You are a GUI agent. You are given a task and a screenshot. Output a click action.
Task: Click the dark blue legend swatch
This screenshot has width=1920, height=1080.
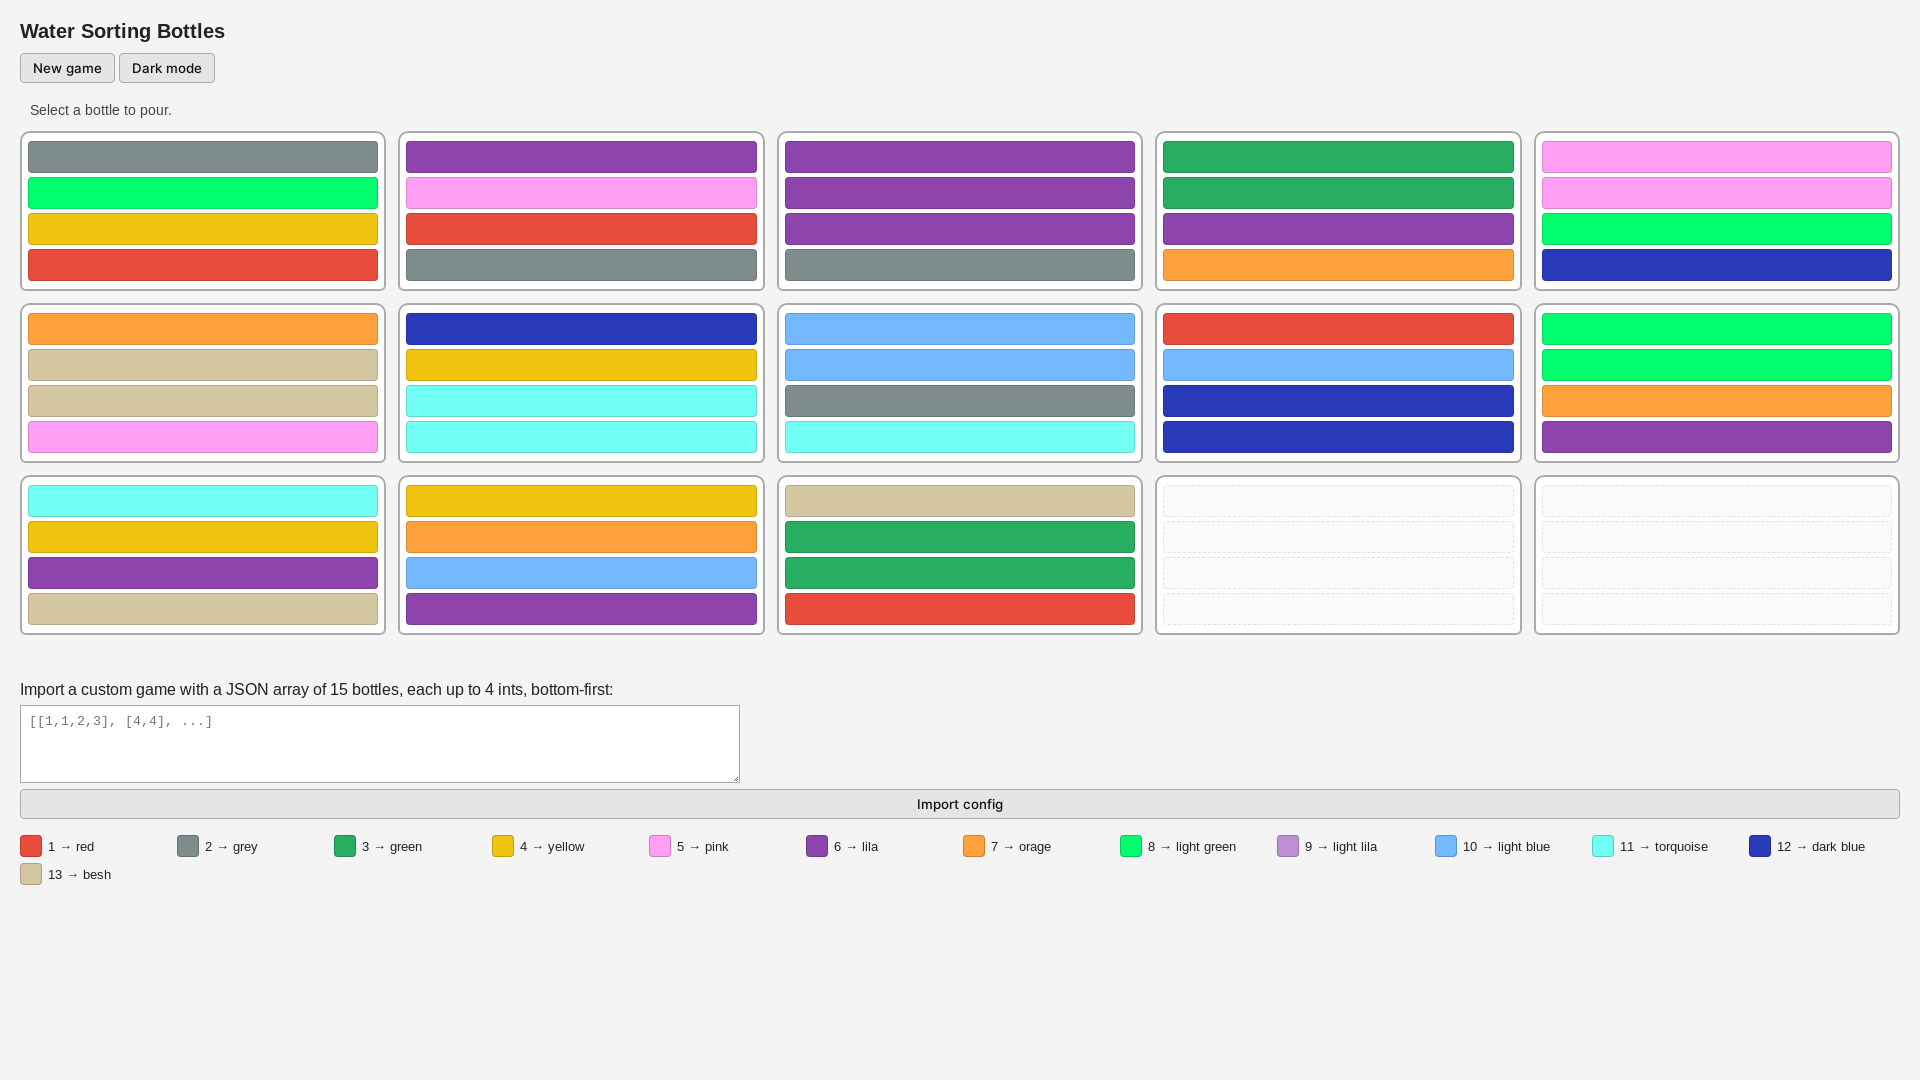tap(1759, 846)
